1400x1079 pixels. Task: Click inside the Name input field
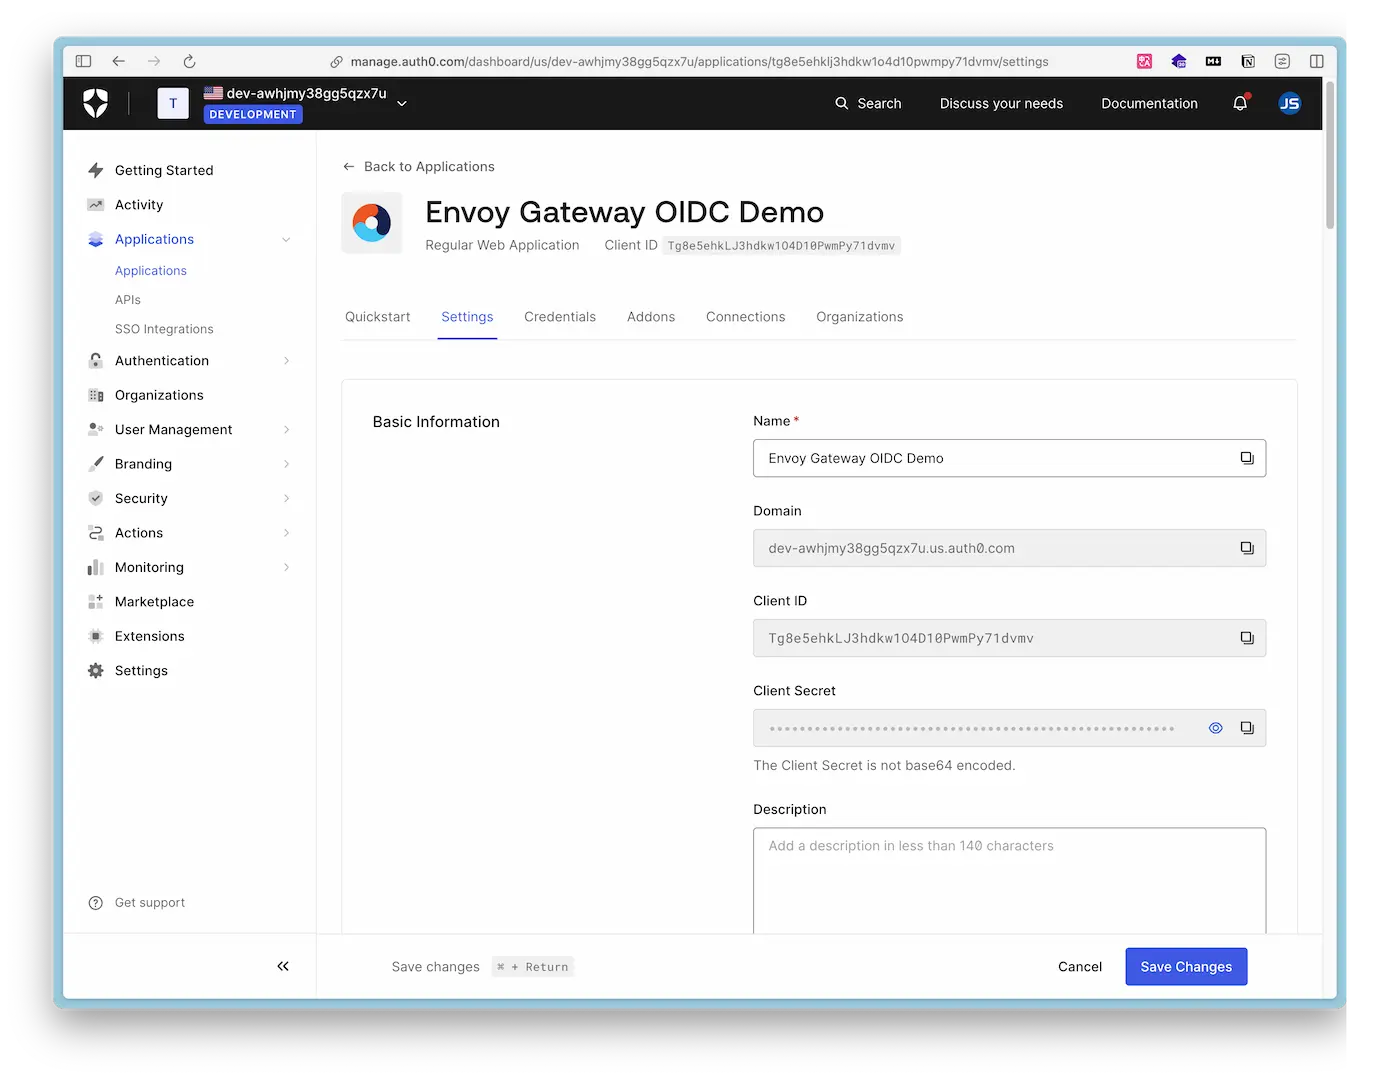(x=1009, y=458)
